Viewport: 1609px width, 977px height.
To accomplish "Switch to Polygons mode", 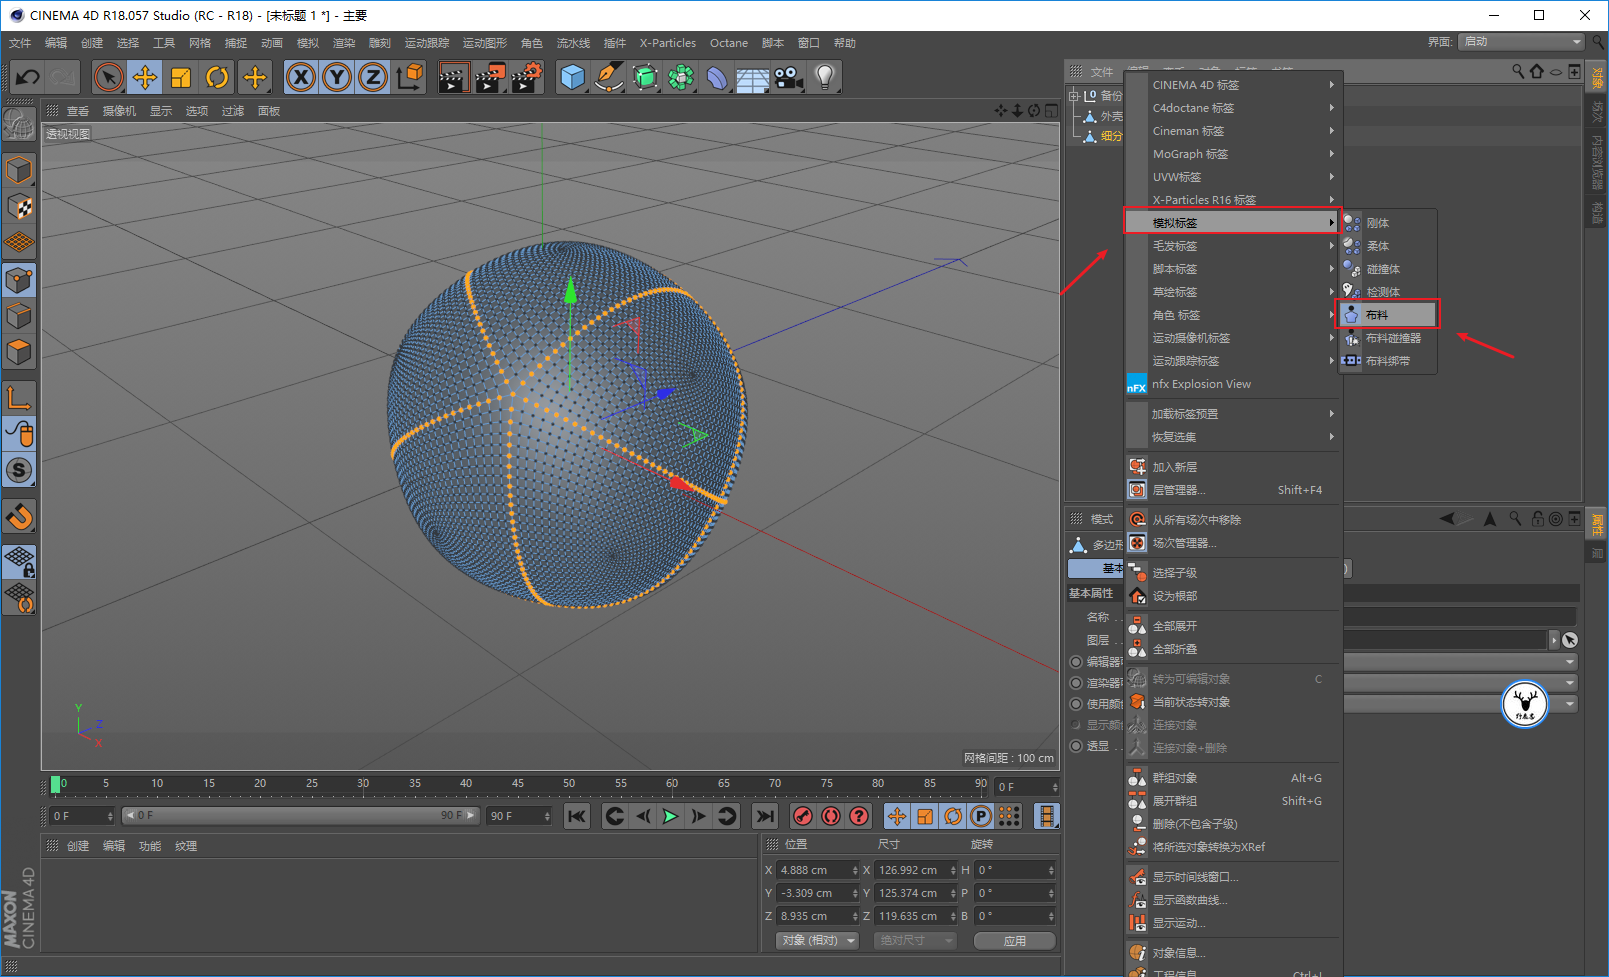I will 19,352.
